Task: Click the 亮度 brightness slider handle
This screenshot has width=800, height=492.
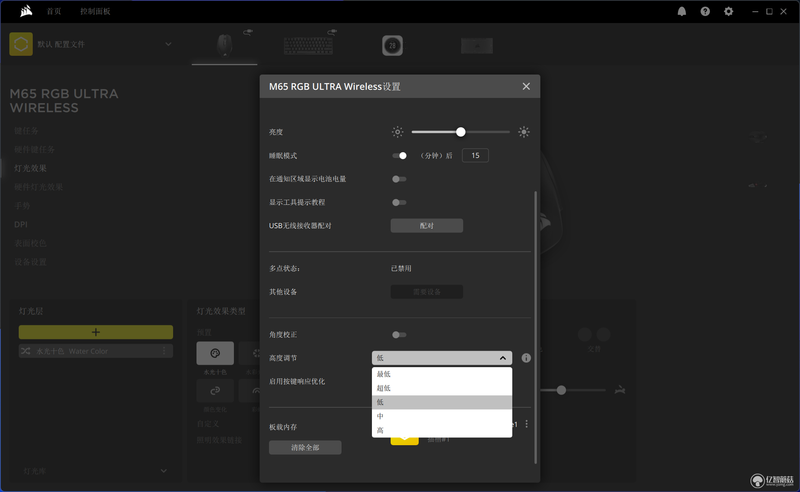Action: pyautogui.click(x=461, y=132)
